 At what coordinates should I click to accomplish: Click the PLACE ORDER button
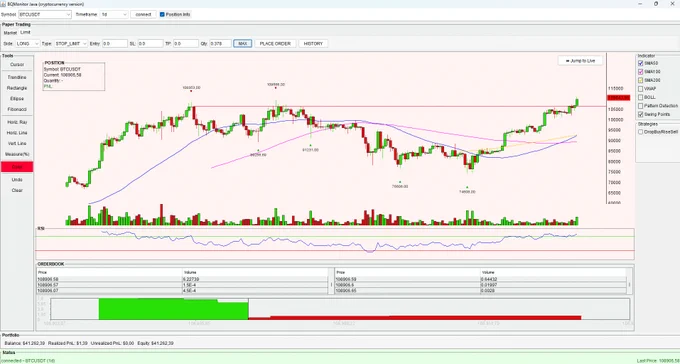pyautogui.click(x=275, y=44)
